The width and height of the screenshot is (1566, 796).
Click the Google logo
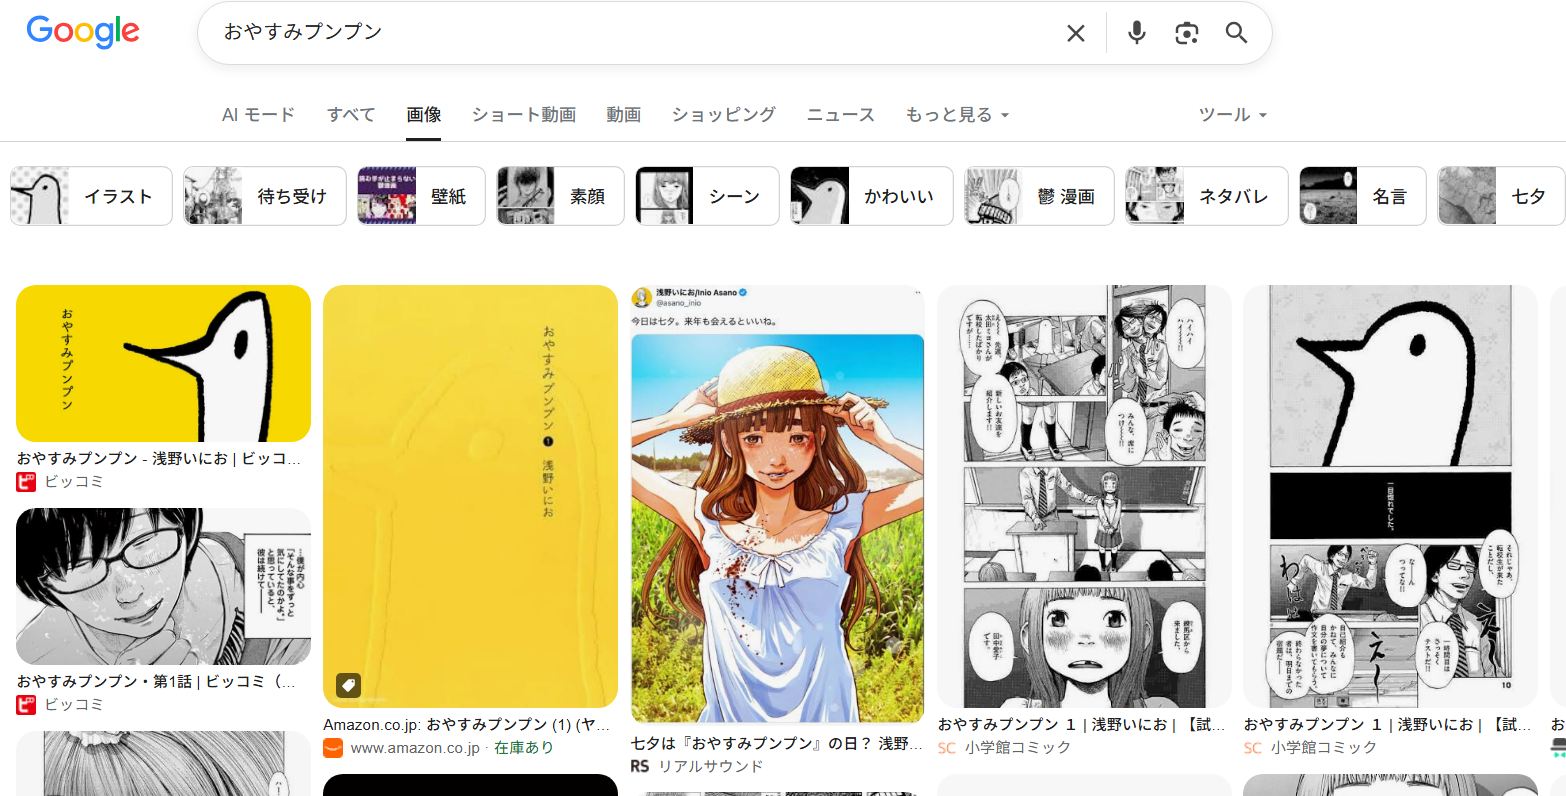(x=83, y=32)
